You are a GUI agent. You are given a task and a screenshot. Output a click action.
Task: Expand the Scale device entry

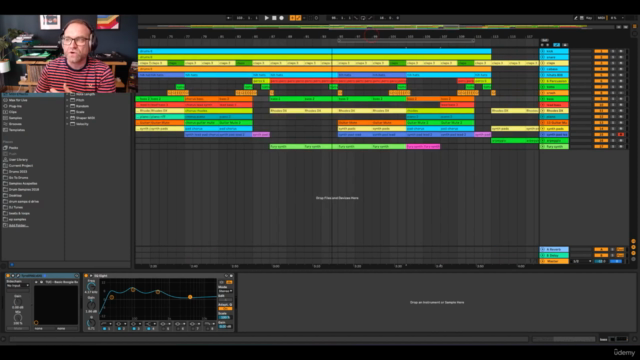(68, 112)
